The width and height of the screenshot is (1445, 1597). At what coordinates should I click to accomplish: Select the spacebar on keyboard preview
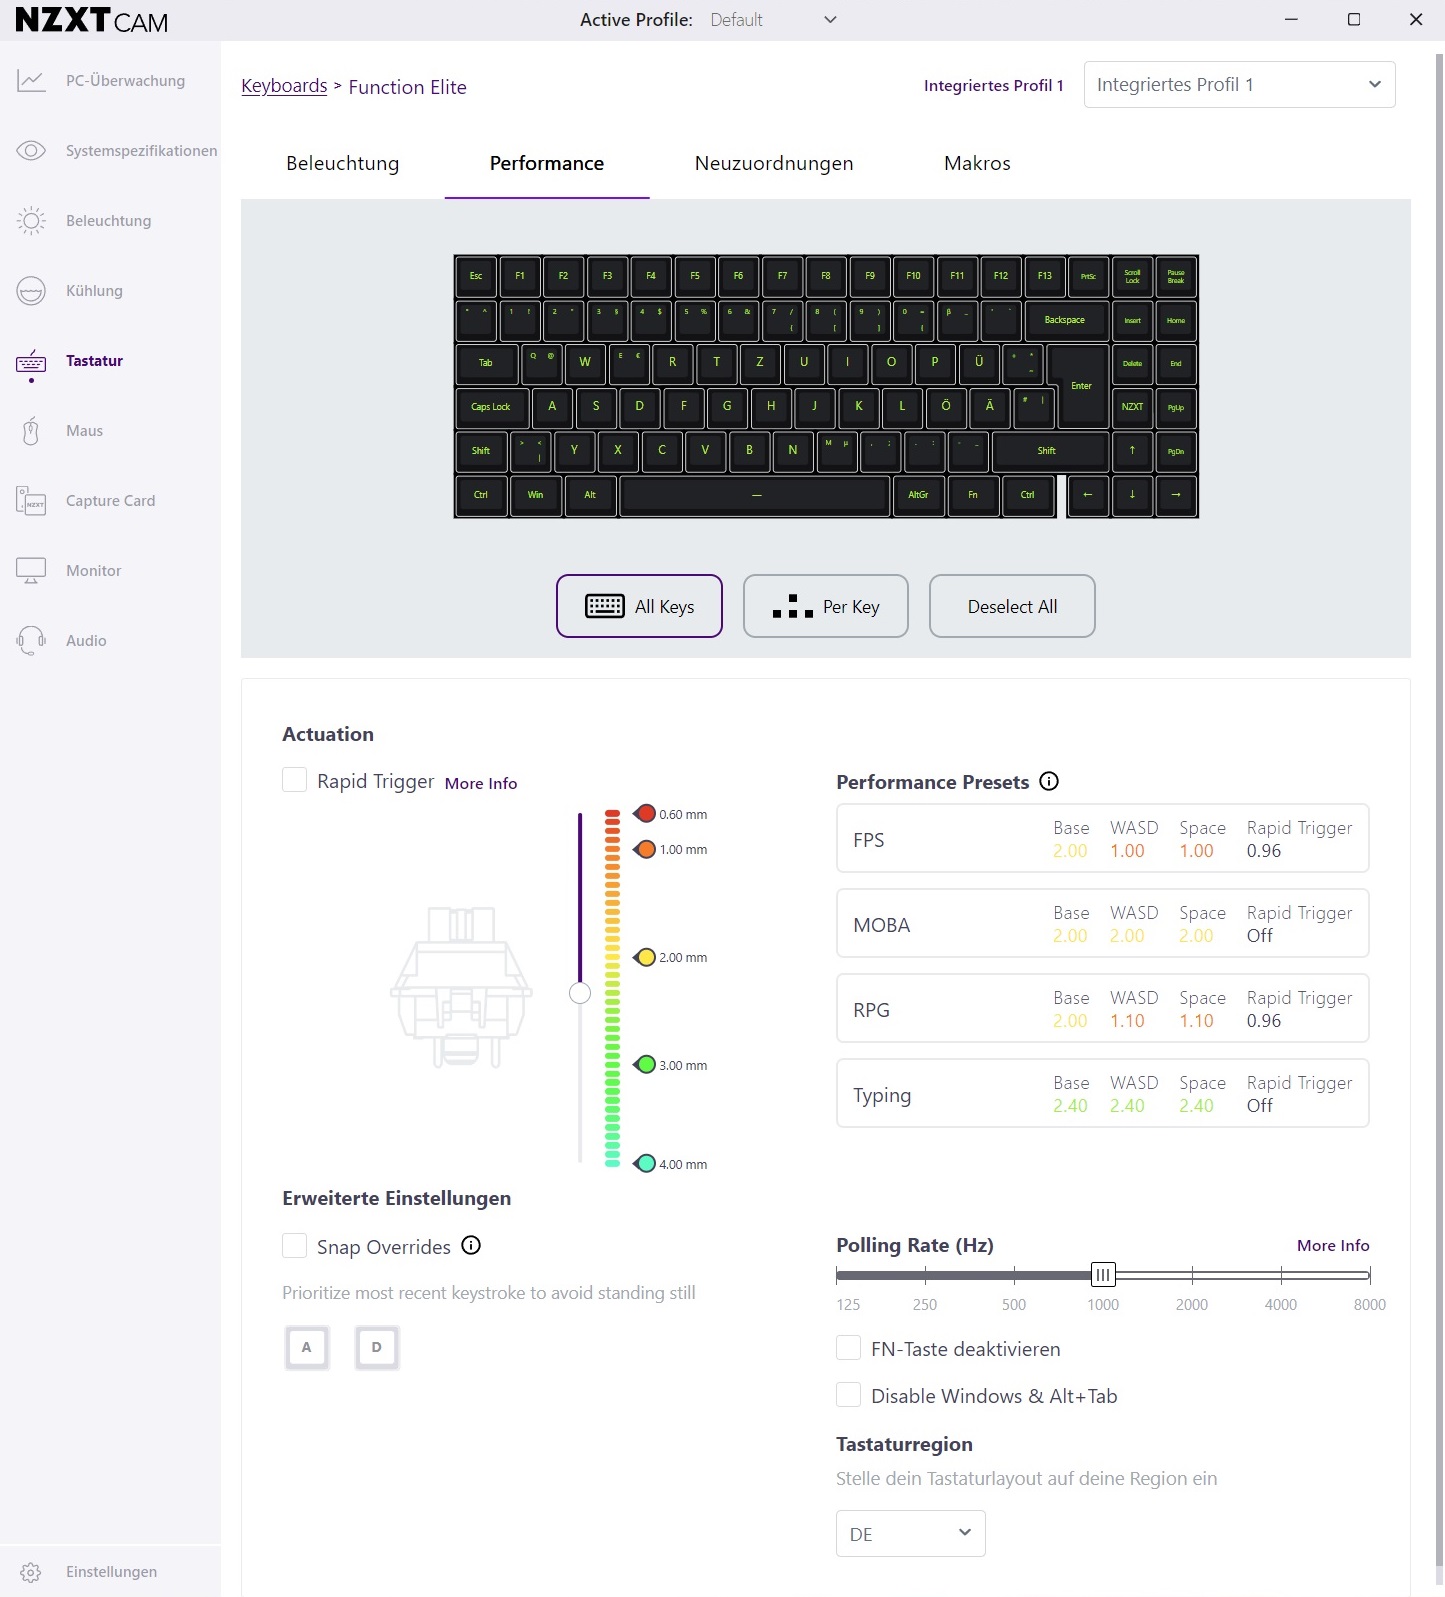tap(756, 495)
